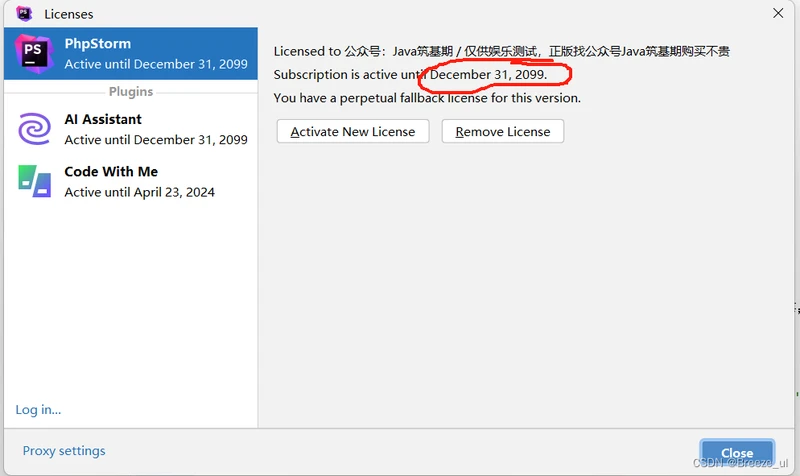Image resolution: width=800 pixels, height=476 pixels.
Task: Click the Plugins section header label
Action: click(131, 92)
